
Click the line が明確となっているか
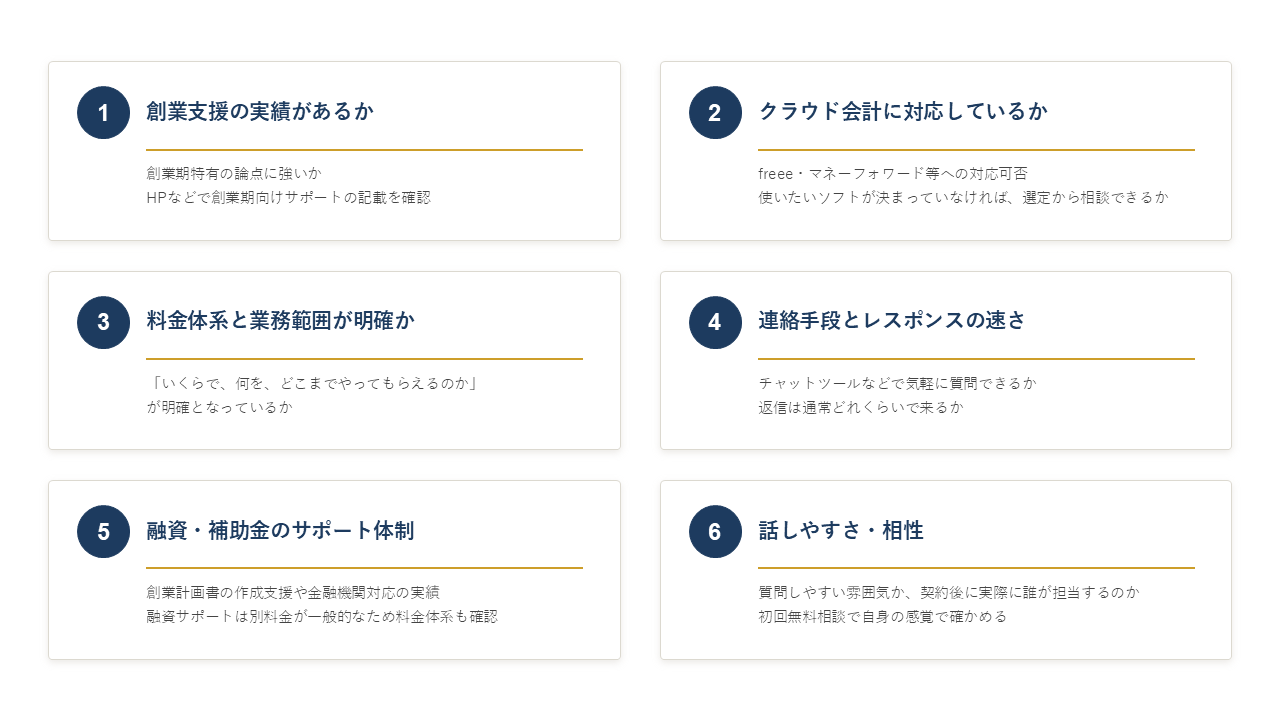pyautogui.click(x=220, y=407)
